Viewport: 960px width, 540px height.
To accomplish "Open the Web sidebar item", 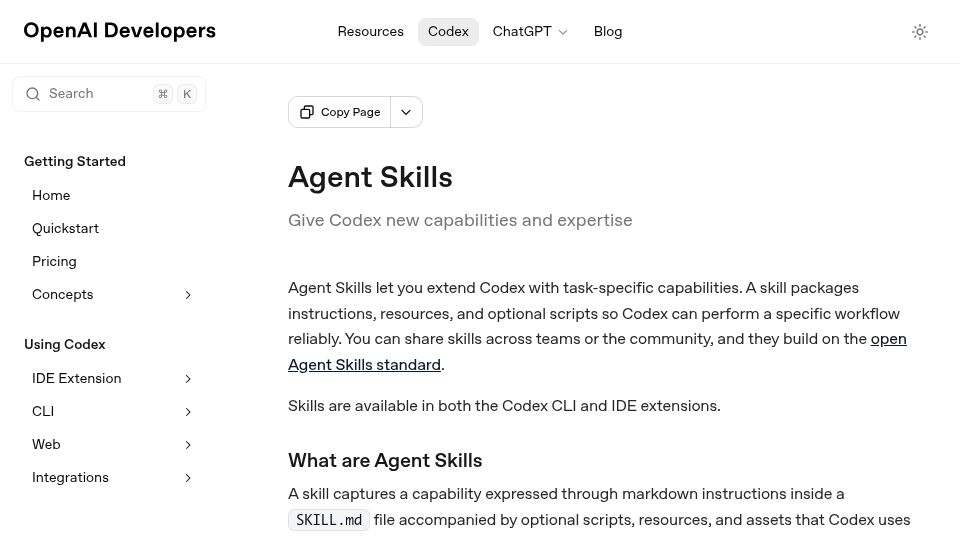I will pos(46,444).
